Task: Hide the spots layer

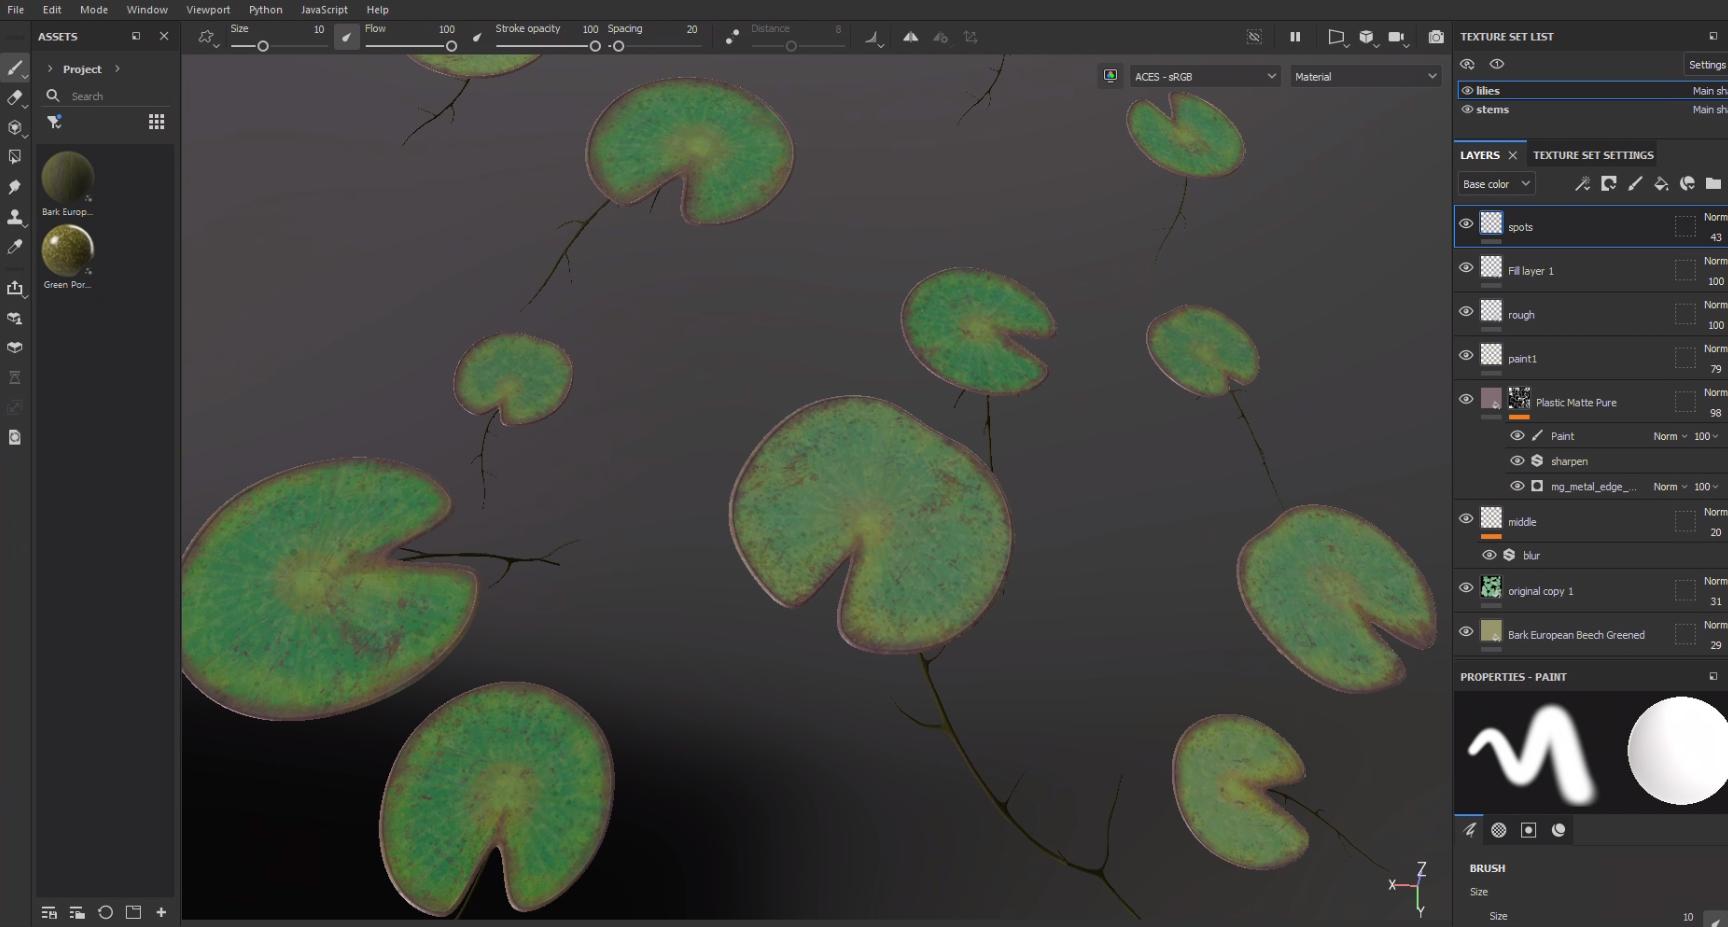Action: click(x=1466, y=224)
